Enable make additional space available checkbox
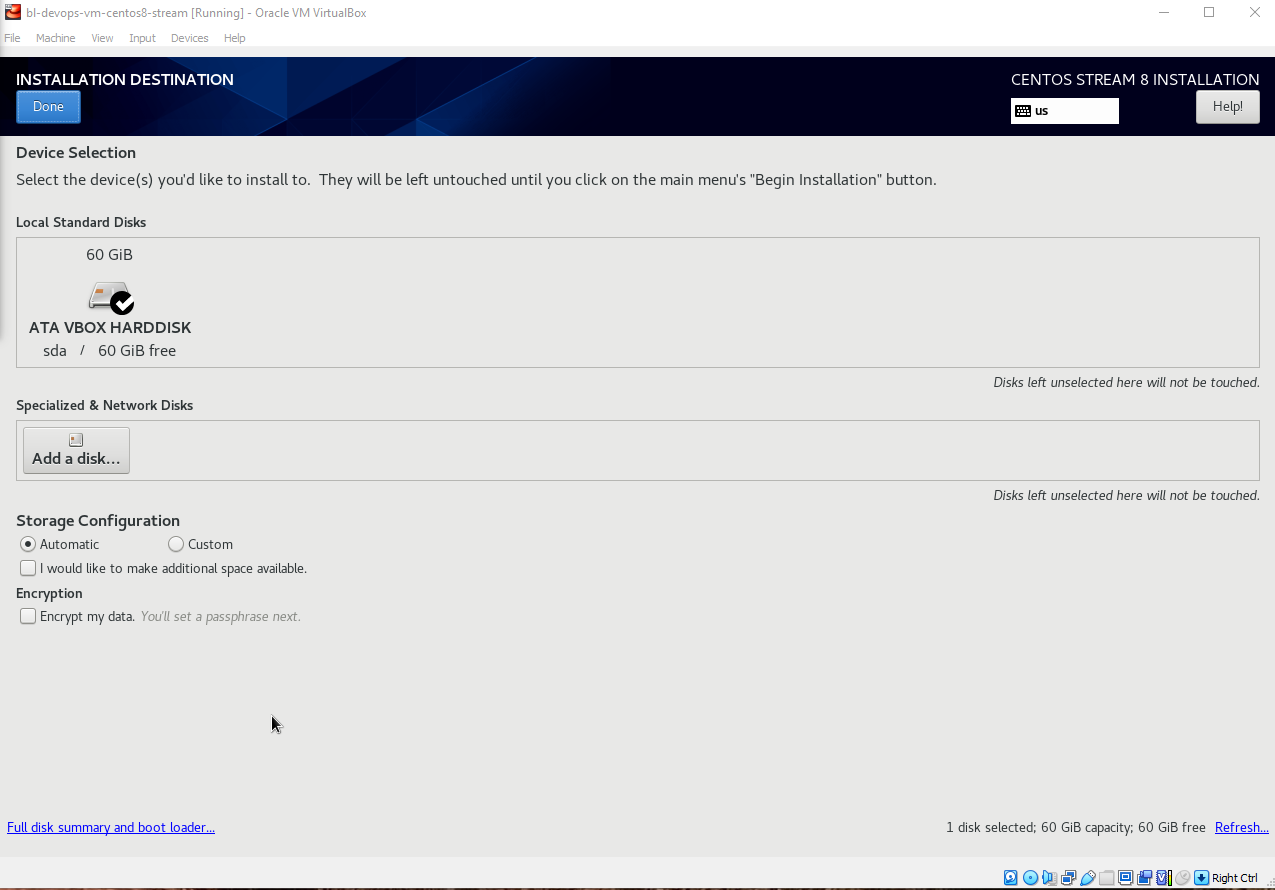 (28, 568)
